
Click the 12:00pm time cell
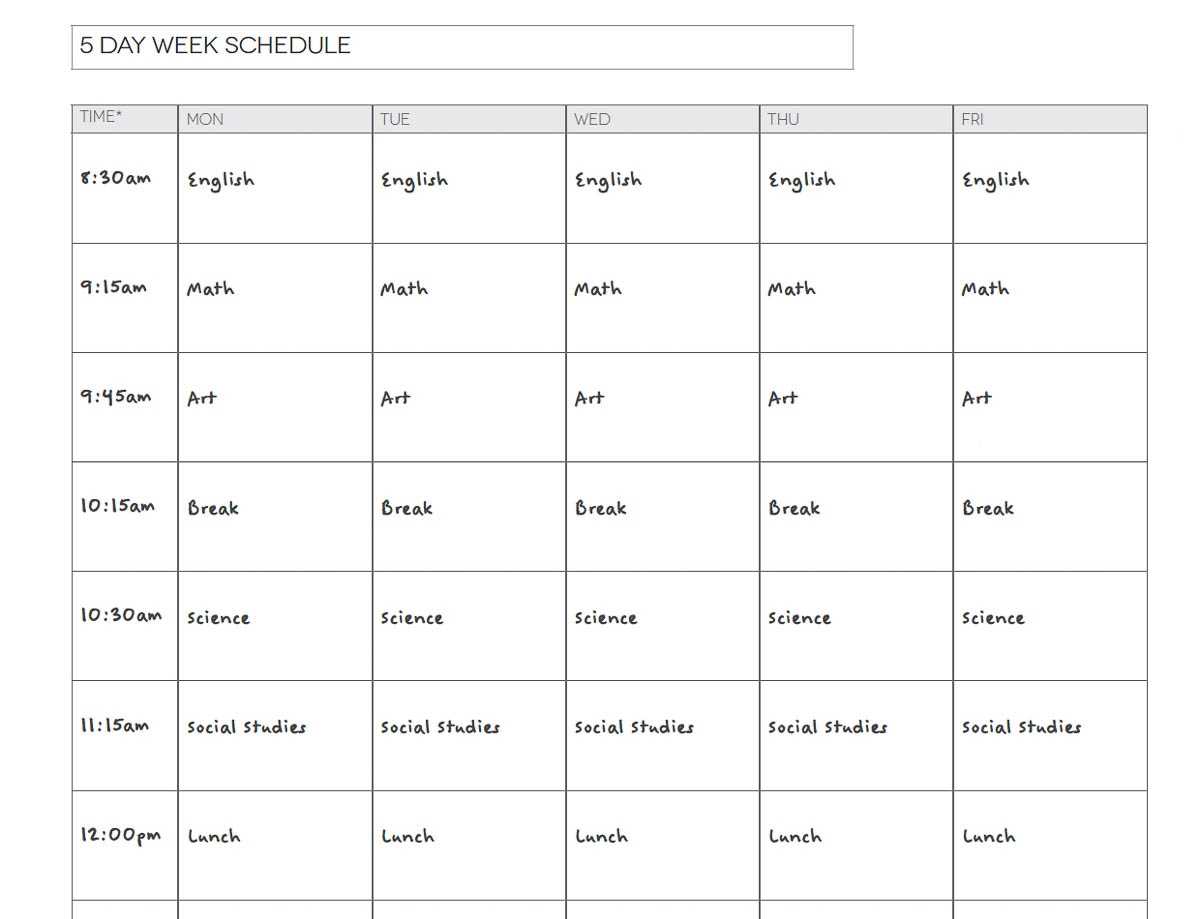point(124,845)
